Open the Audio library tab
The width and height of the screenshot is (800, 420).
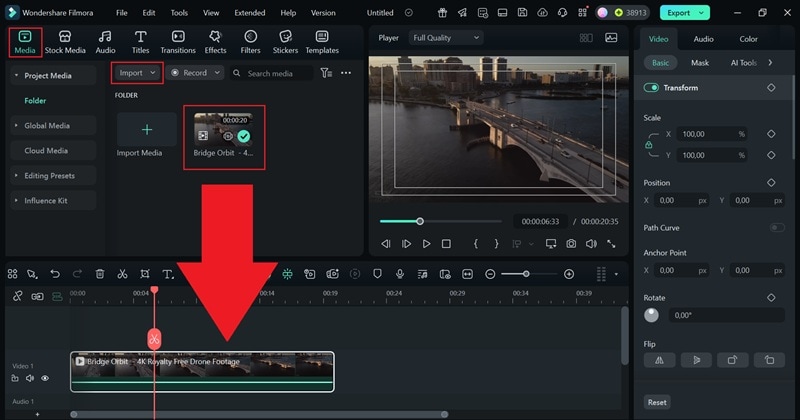click(x=105, y=42)
